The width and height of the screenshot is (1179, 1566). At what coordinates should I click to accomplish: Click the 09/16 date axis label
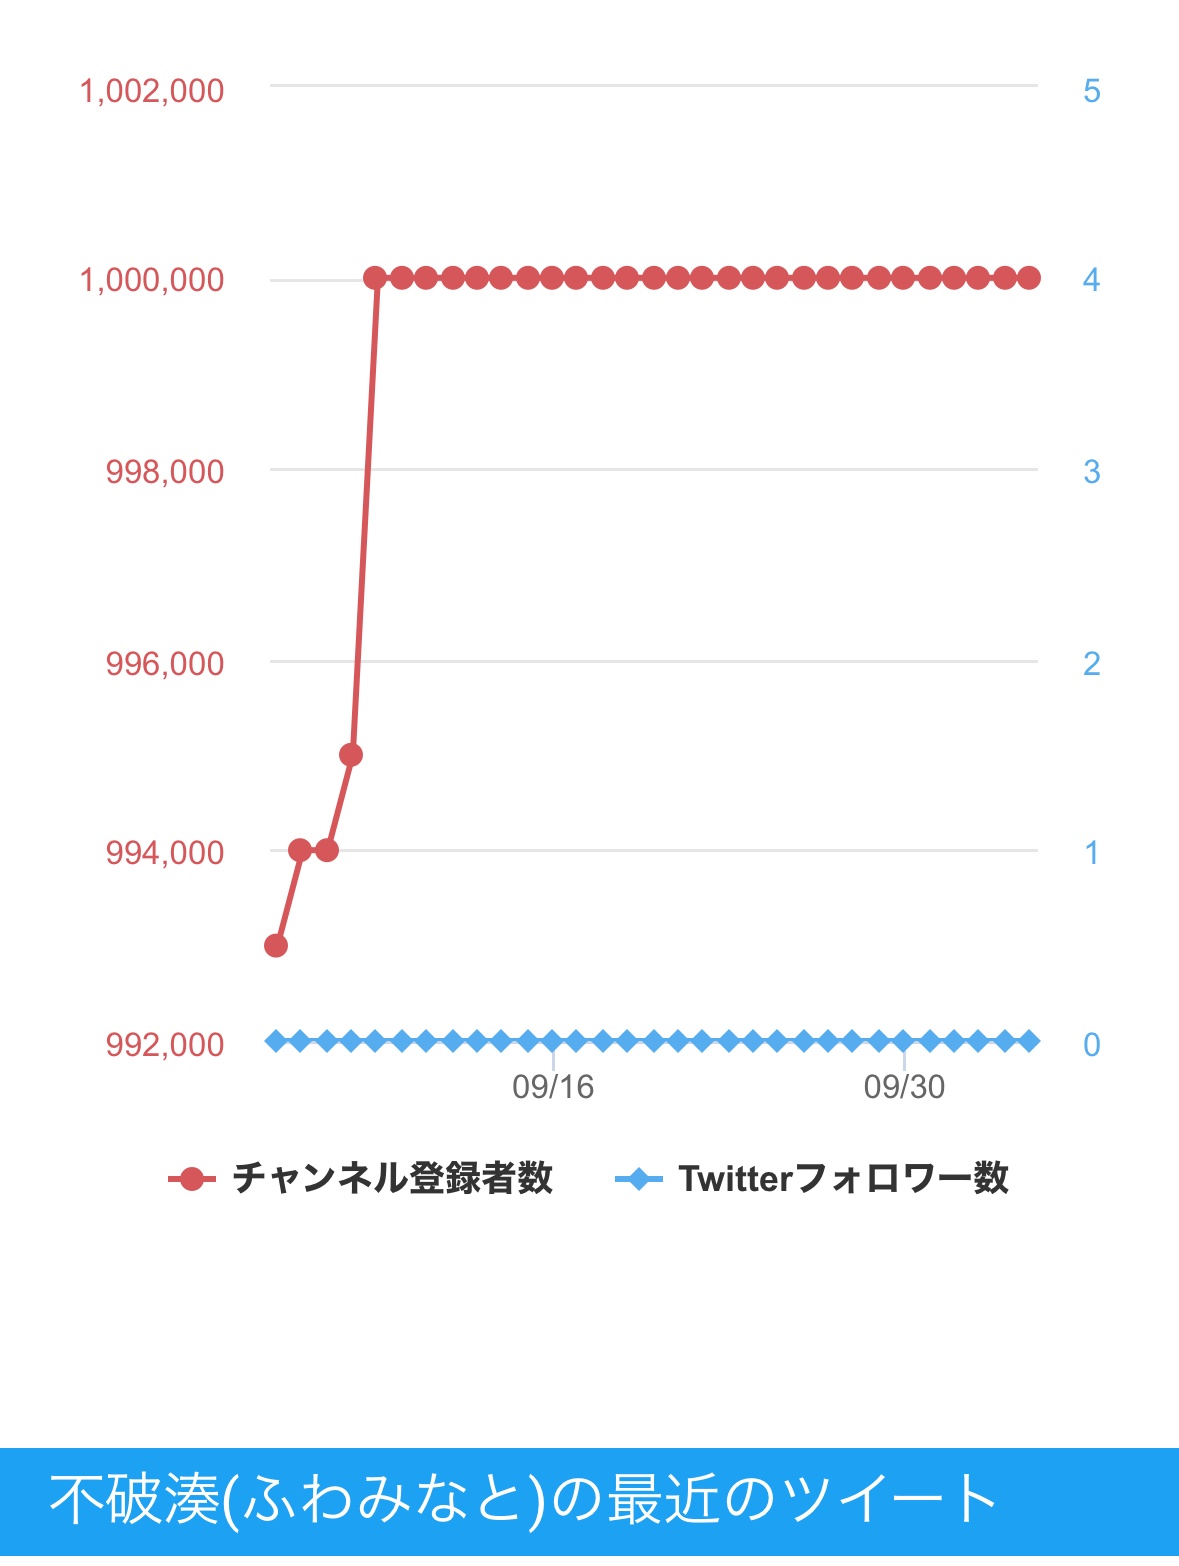click(553, 1087)
